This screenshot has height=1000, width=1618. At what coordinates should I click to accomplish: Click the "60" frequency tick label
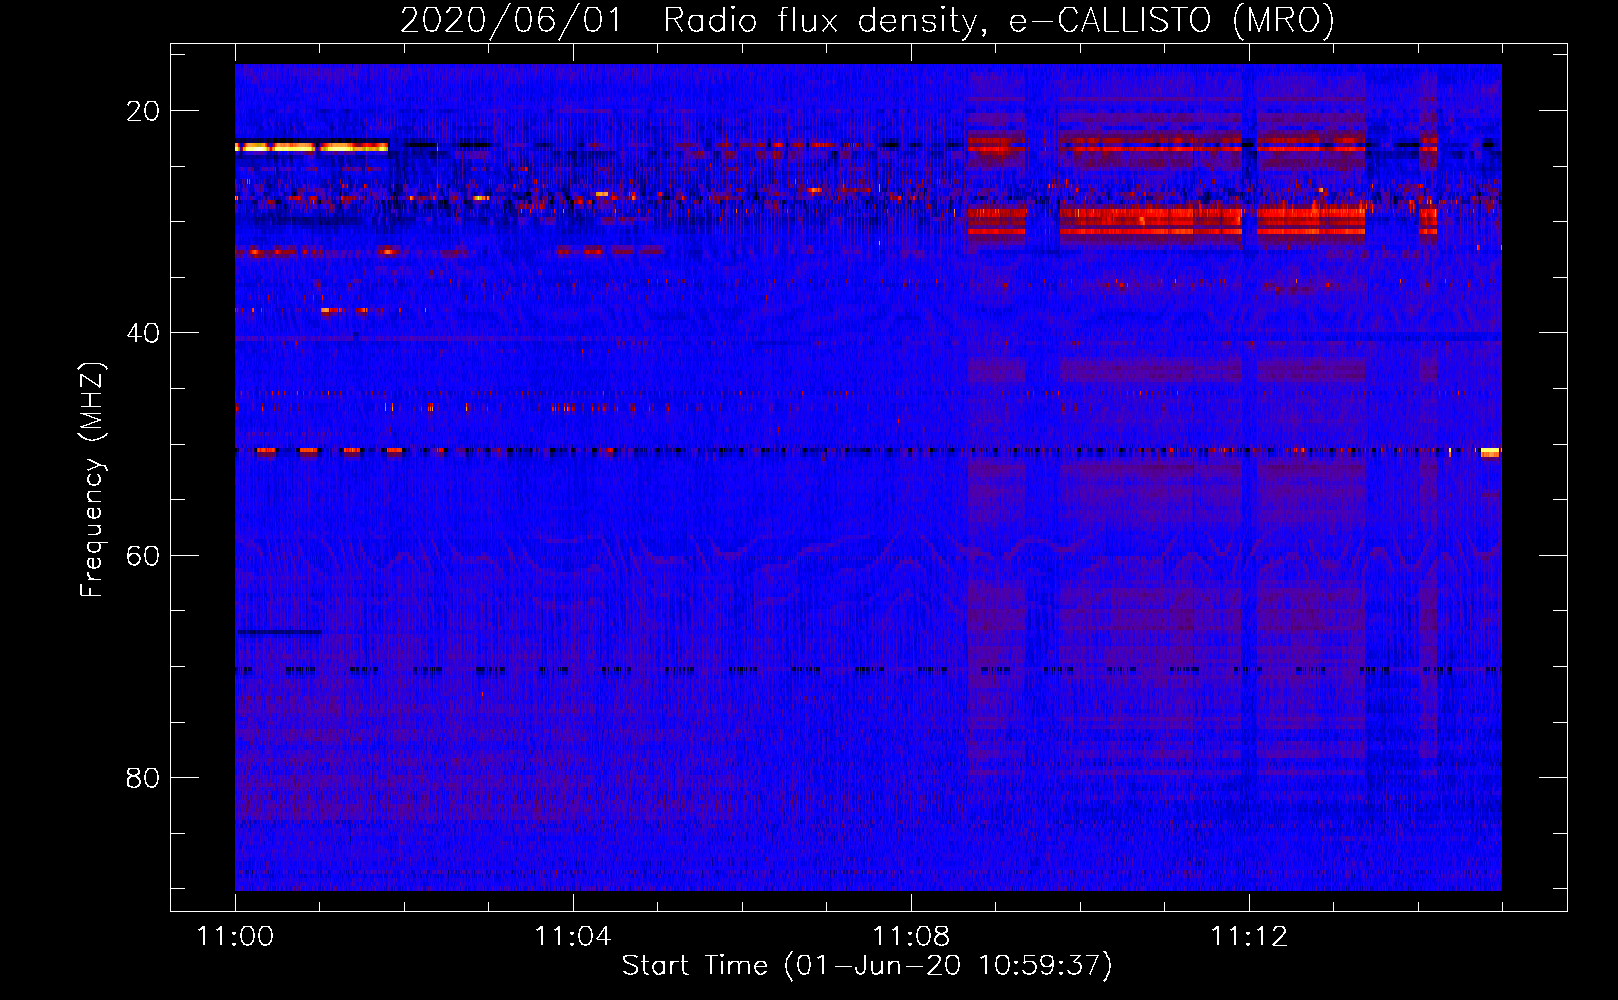click(x=143, y=555)
